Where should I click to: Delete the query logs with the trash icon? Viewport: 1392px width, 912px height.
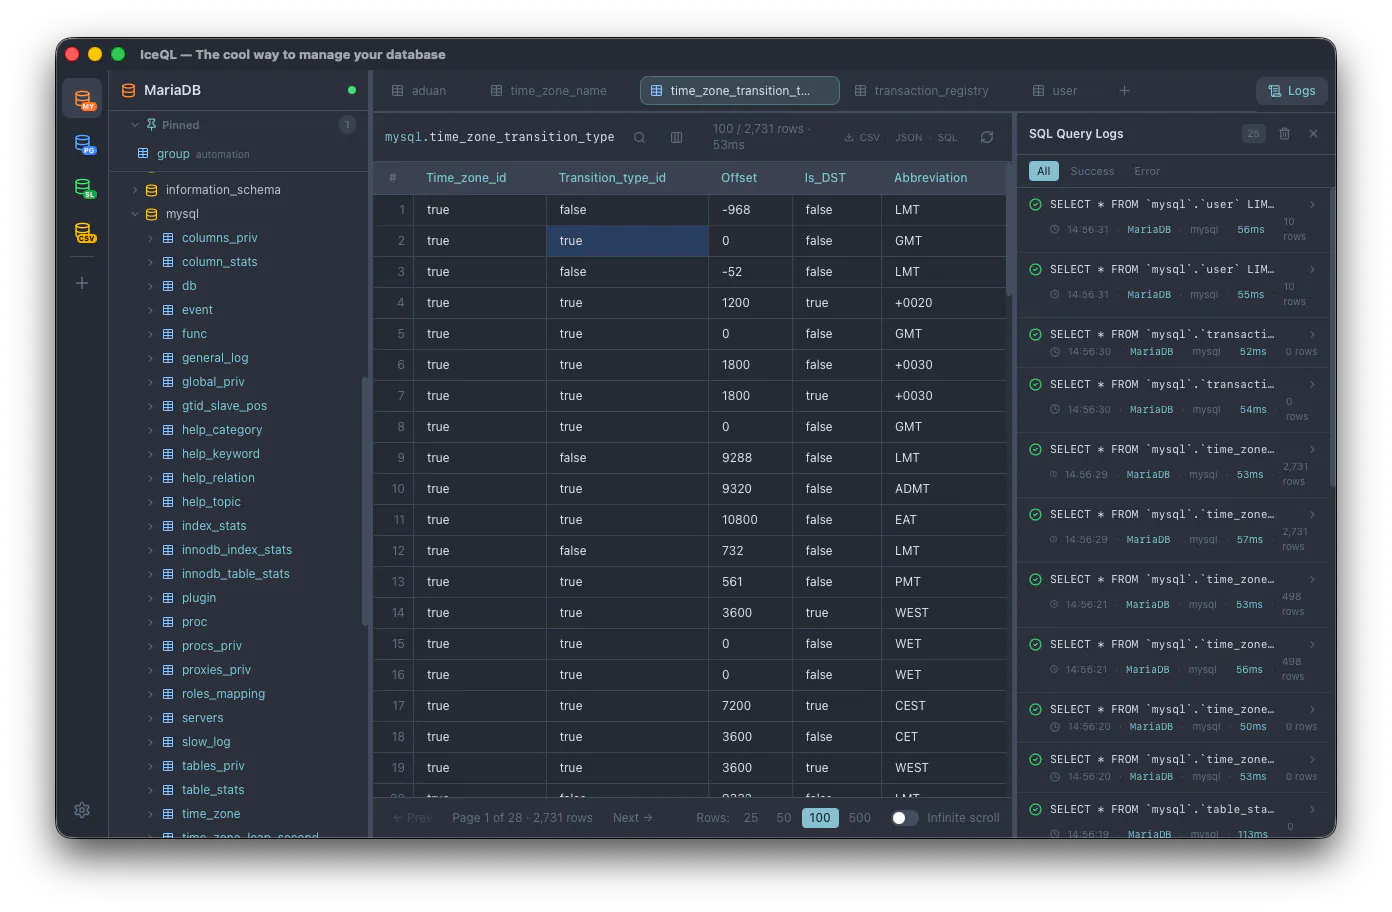[x=1284, y=133]
